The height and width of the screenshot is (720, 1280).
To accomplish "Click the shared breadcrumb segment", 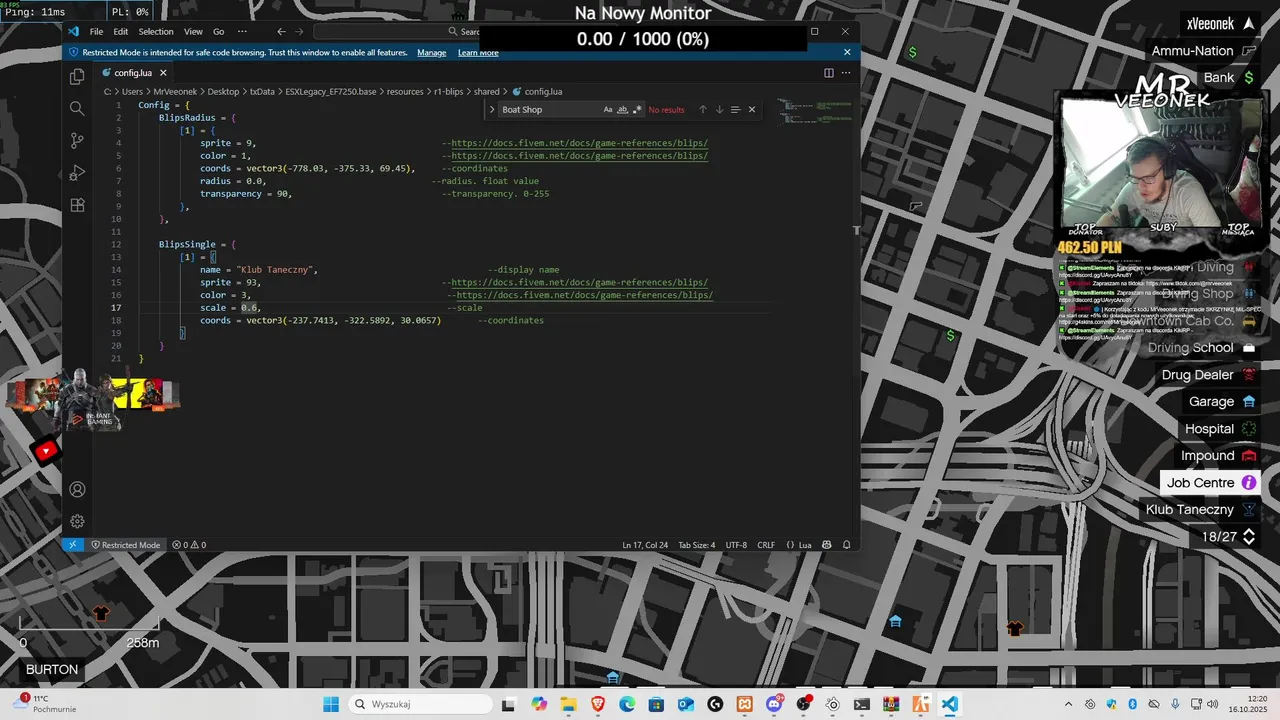I will (x=487, y=91).
